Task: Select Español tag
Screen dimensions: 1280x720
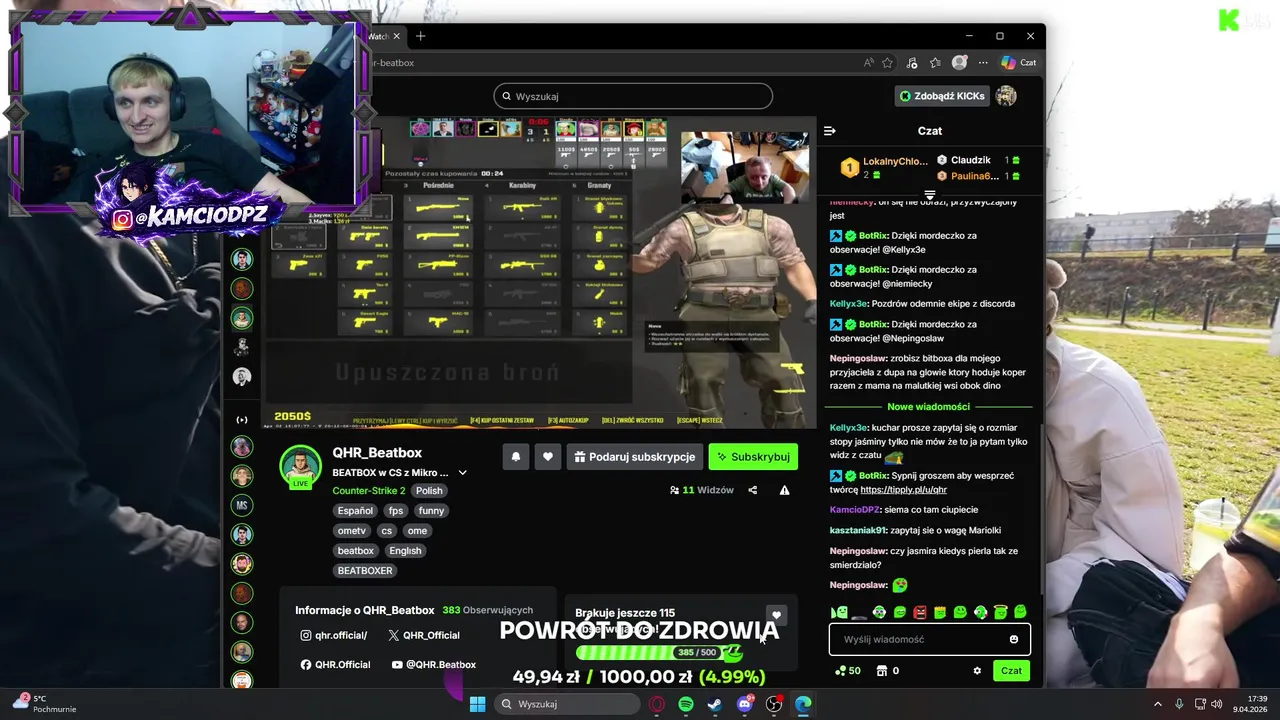Action: pos(355,511)
